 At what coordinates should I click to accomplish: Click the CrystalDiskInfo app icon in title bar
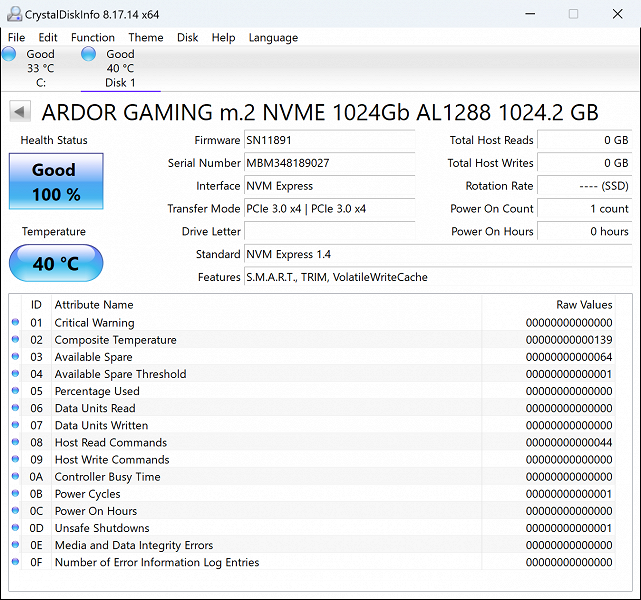click(x=14, y=14)
